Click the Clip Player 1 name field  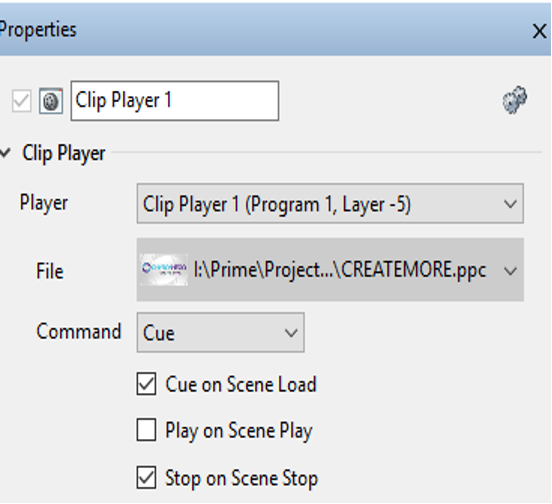click(x=175, y=101)
